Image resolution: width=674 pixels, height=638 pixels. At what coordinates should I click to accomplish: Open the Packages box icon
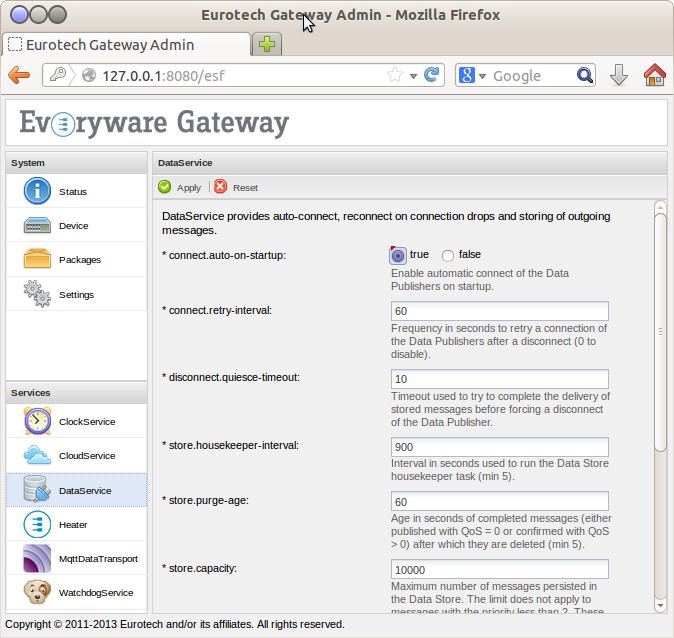37,259
